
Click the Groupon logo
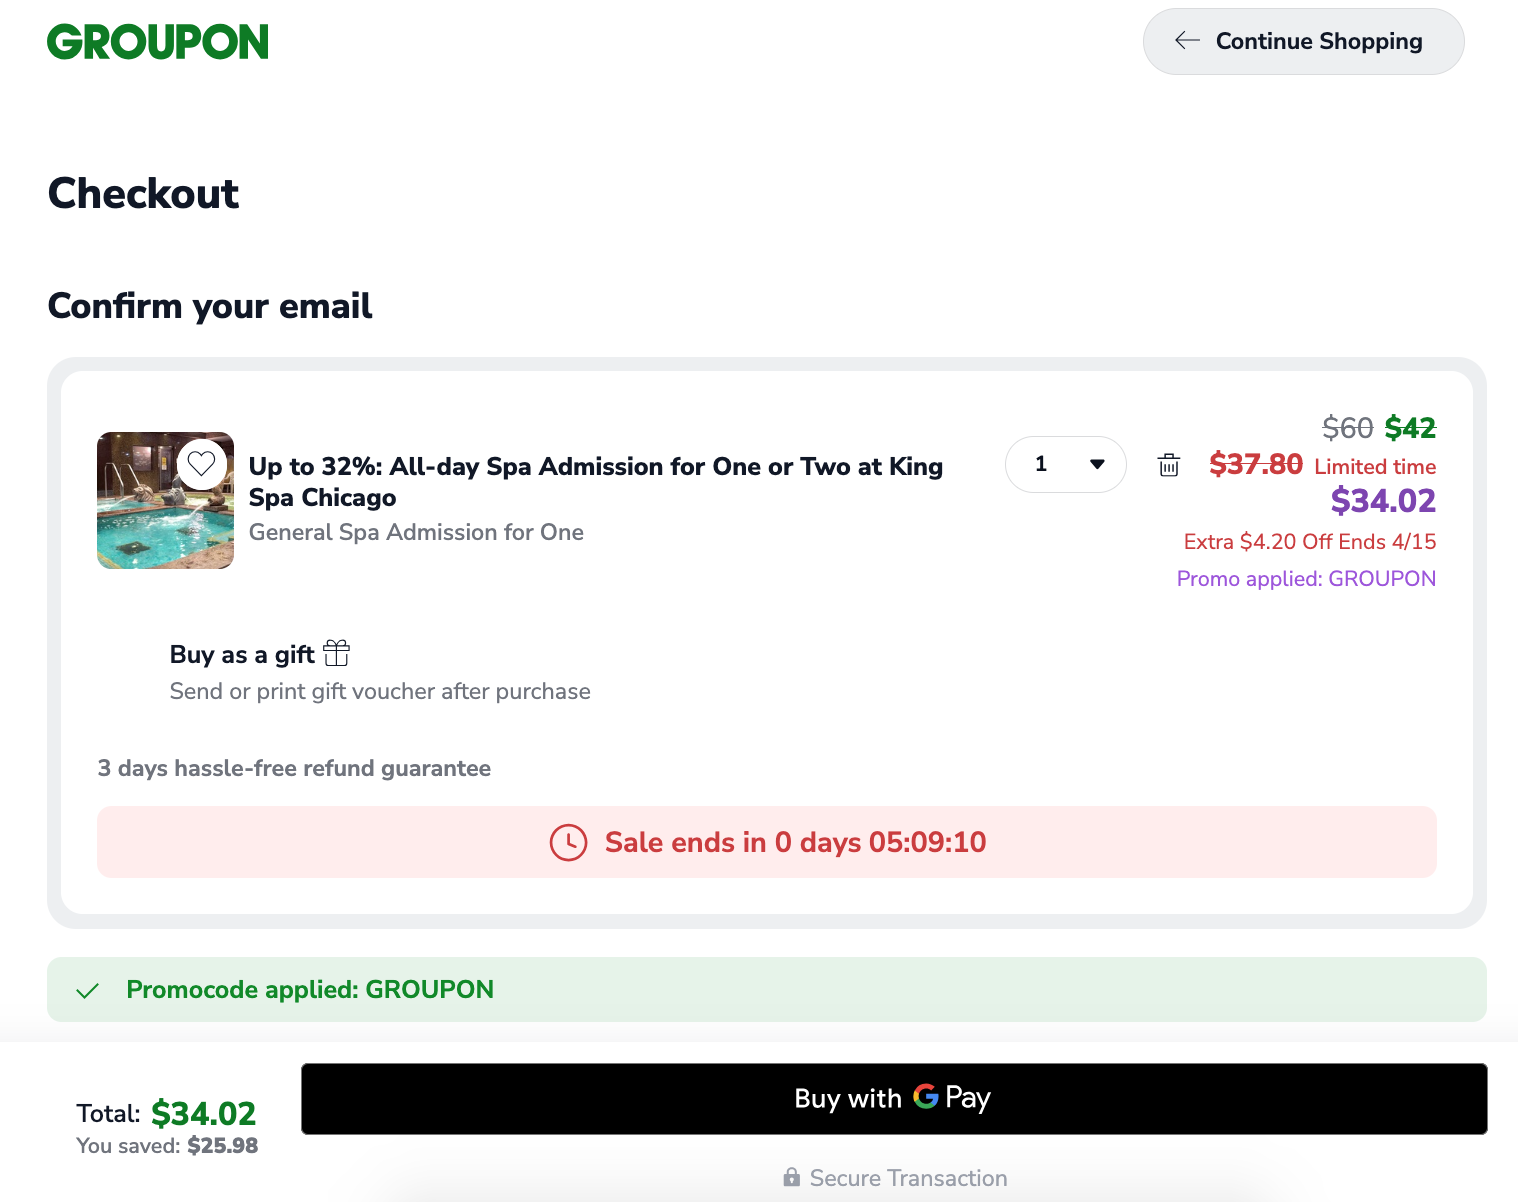(158, 42)
